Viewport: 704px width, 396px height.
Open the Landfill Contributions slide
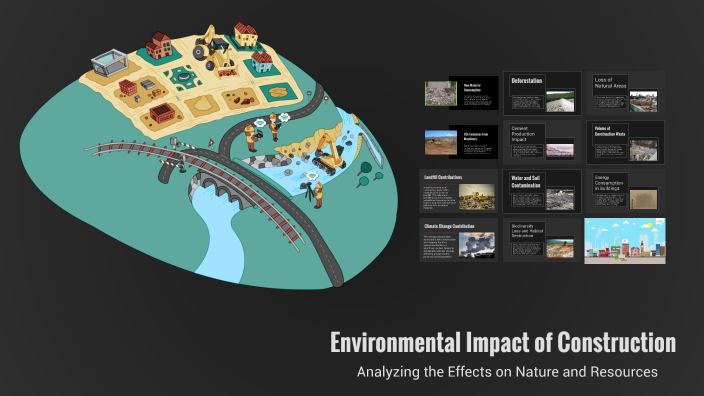pyautogui.click(x=458, y=191)
